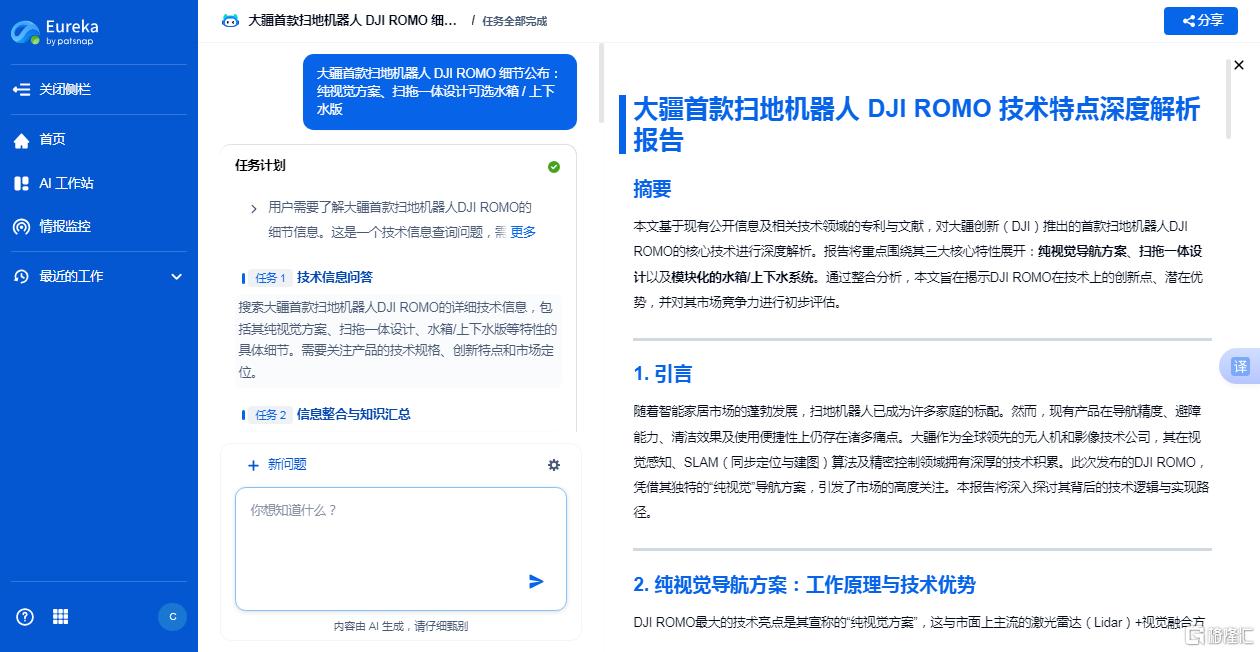The width and height of the screenshot is (1260, 652).
Task: Focus the 你想知道什么 input box
Action: point(401,548)
